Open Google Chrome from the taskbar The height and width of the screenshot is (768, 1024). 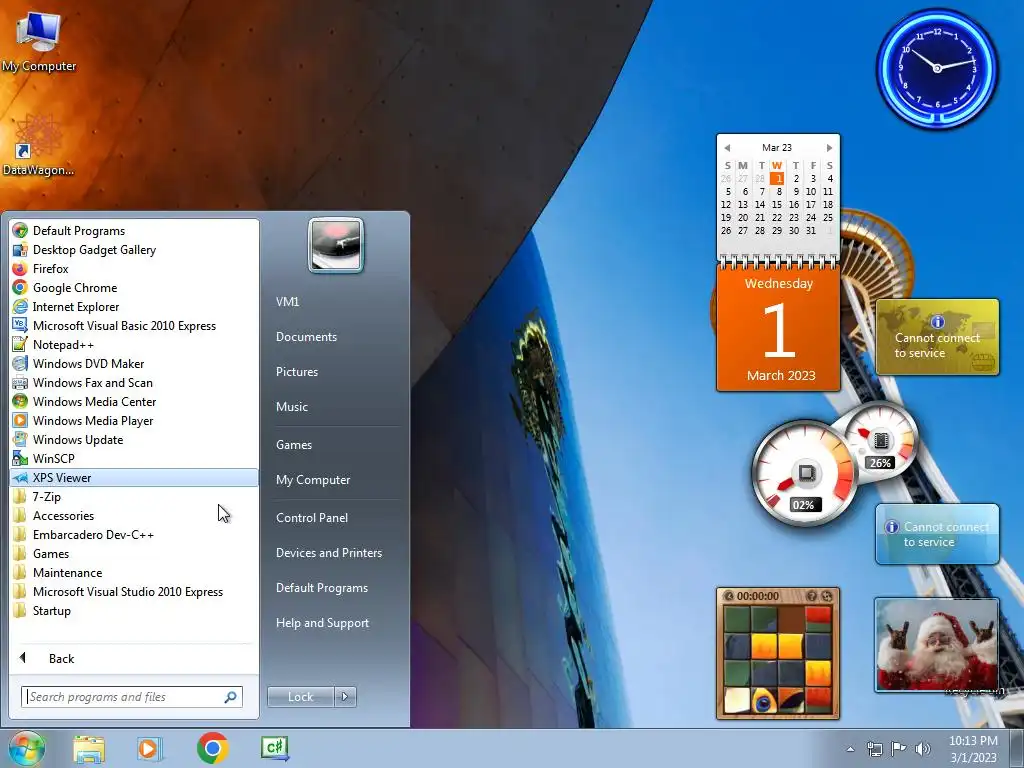(x=212, y=748)
